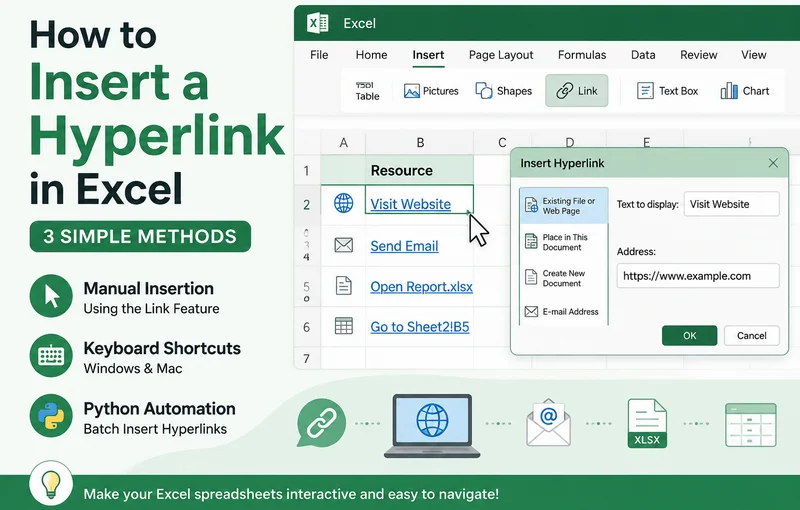Confirm hyperlink with OK button
The image size is (800, 510).
(689, 336)
